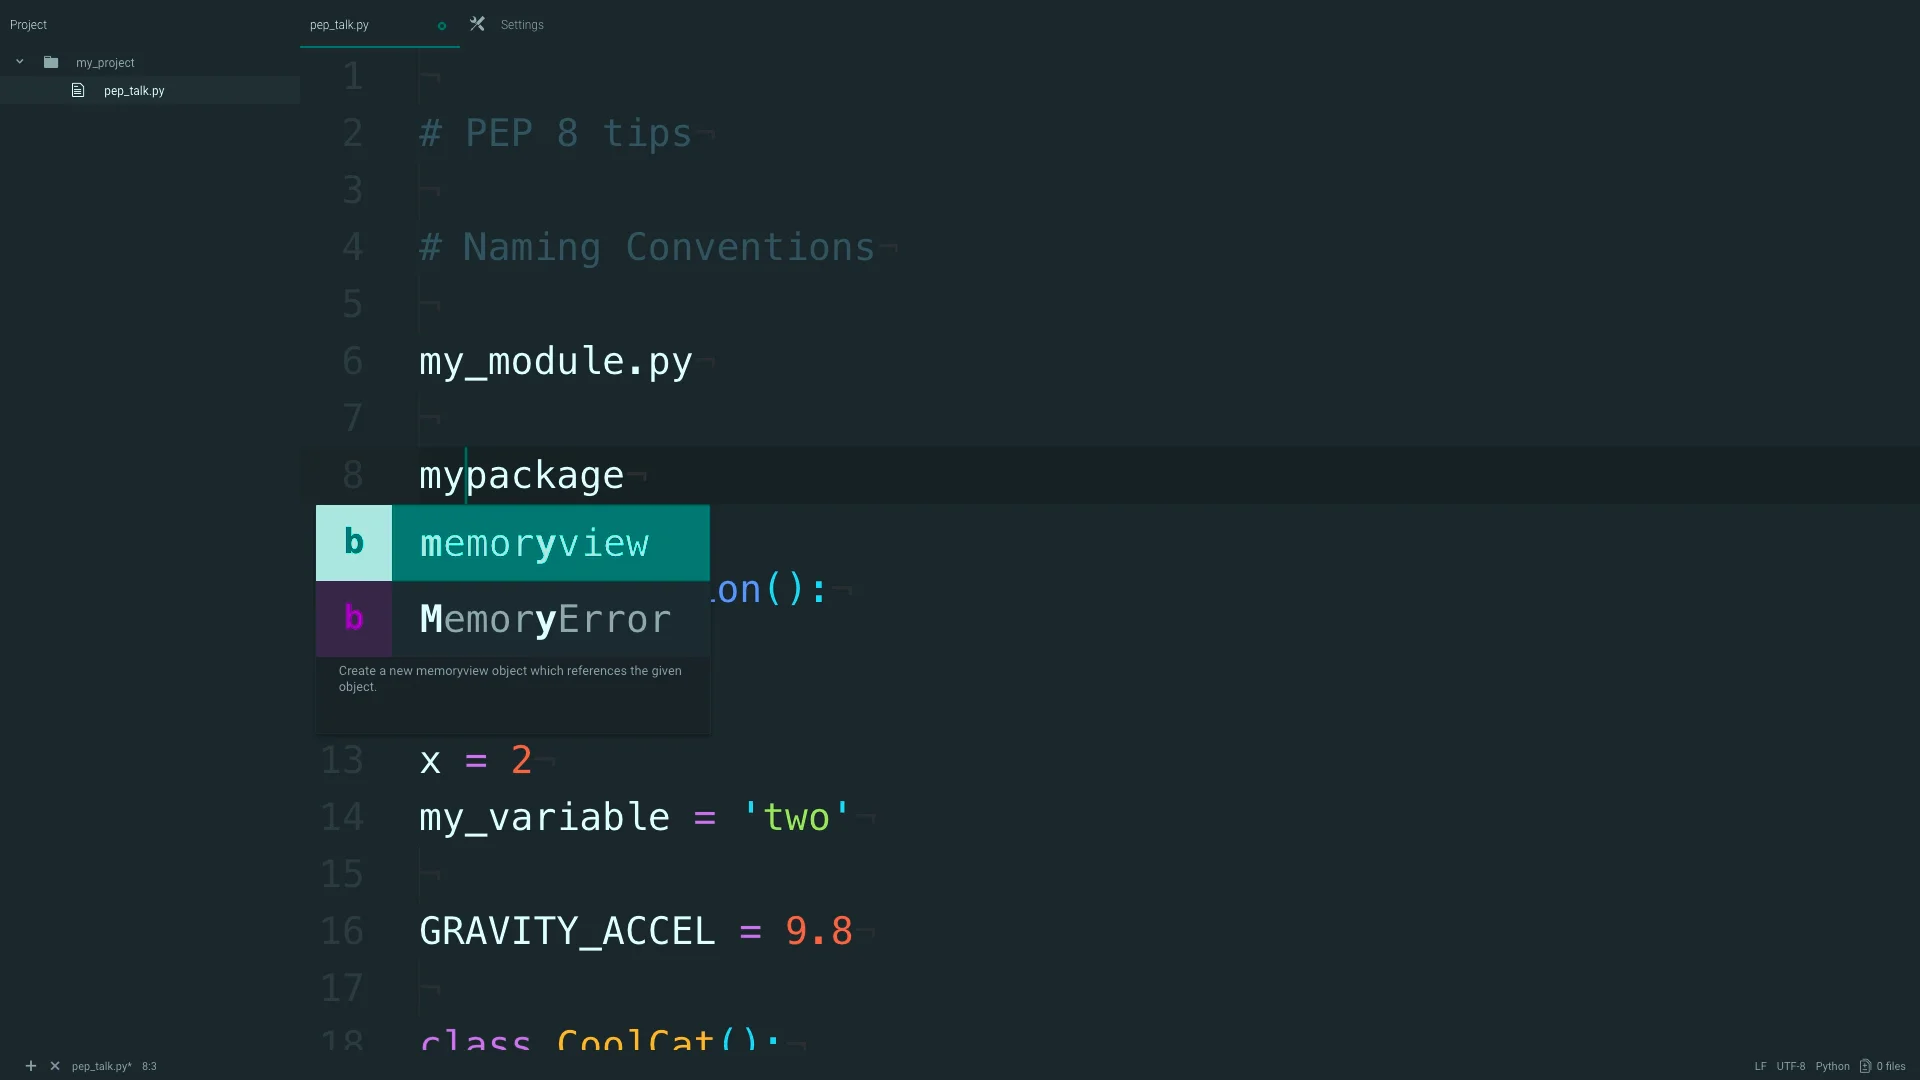Click the my_project folder icon
This screenshot has height=1080, width=1920.
point(51,62)
